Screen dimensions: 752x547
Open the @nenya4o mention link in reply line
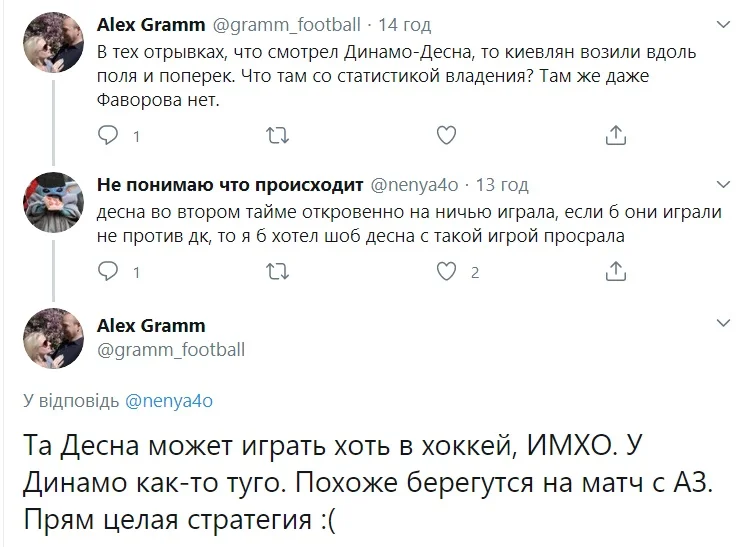(169, 400)
